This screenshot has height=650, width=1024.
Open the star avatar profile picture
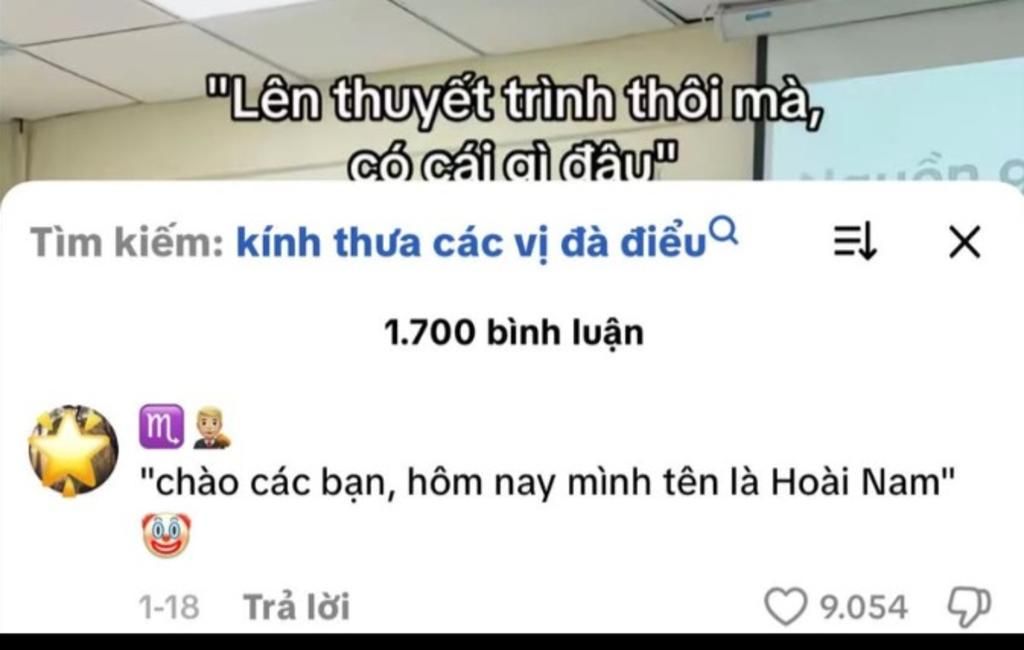pos(73,451)
